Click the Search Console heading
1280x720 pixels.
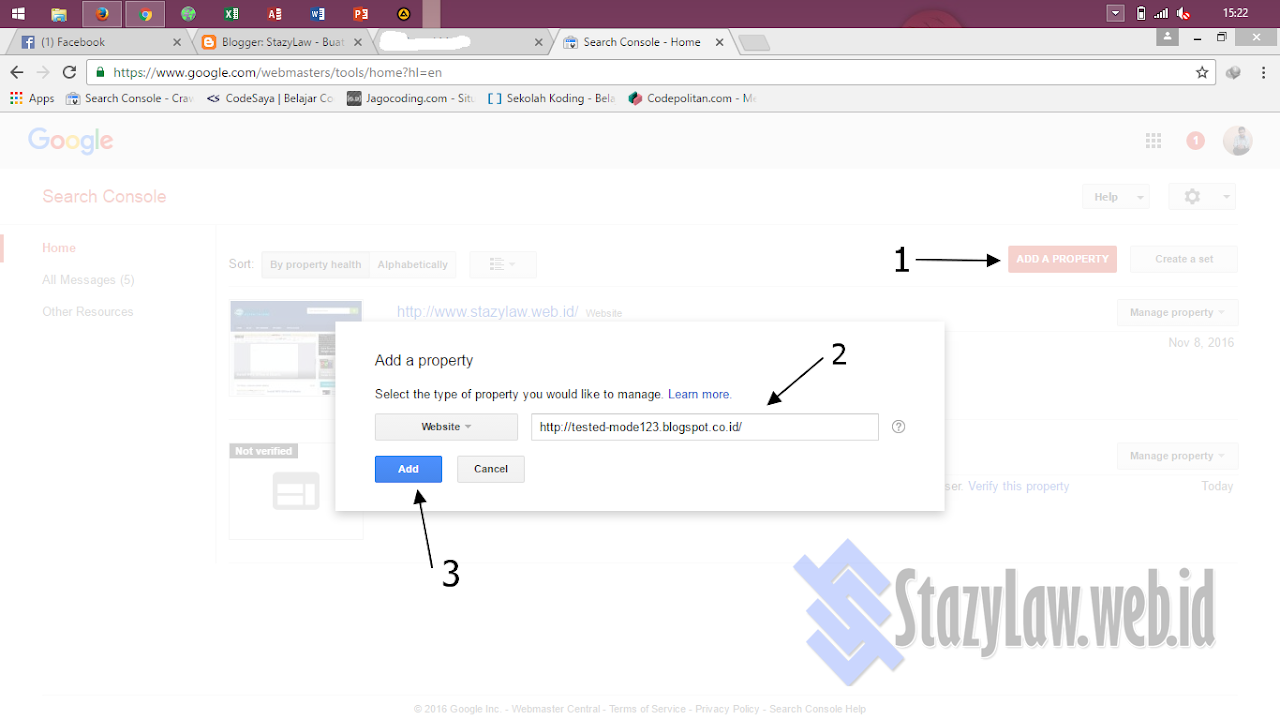click(x=104, y=196)
